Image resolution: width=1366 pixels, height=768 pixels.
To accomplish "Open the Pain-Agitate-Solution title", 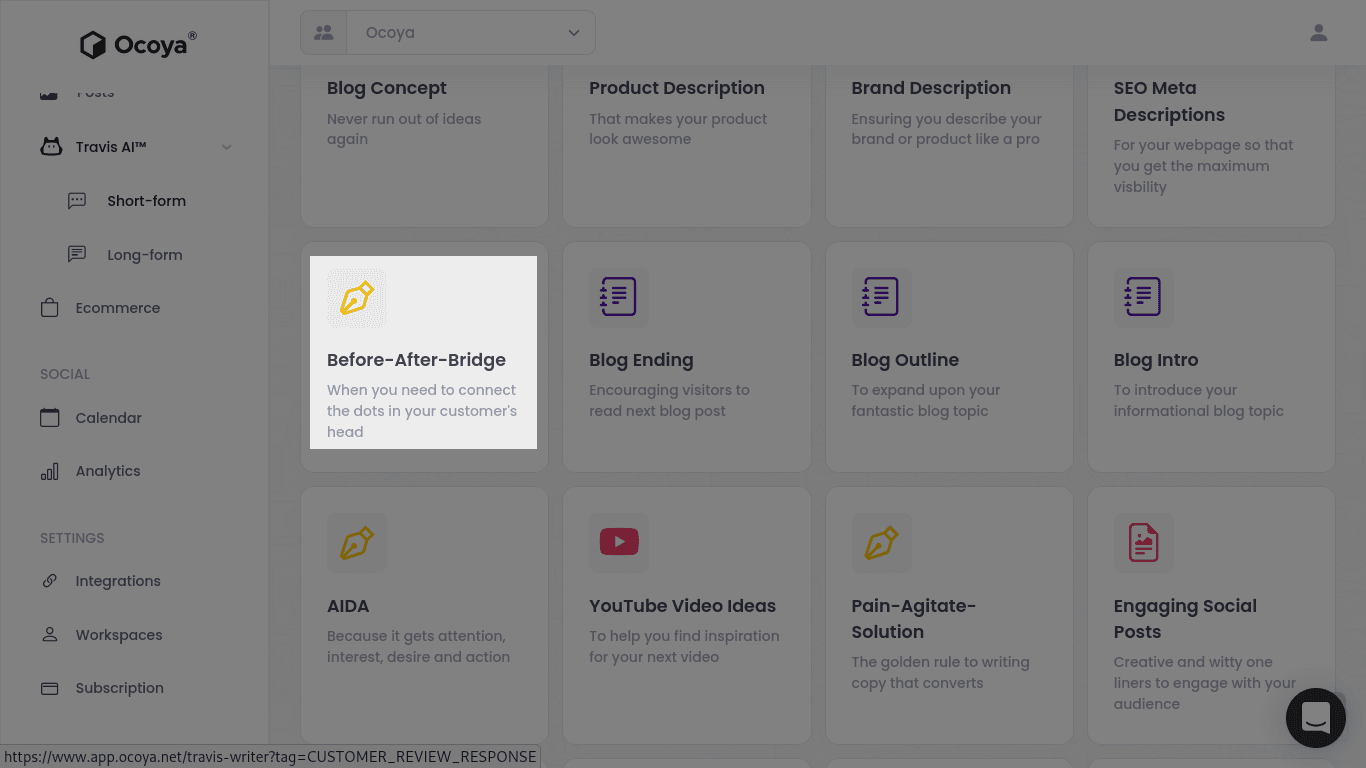I will [x=914, y=619].
